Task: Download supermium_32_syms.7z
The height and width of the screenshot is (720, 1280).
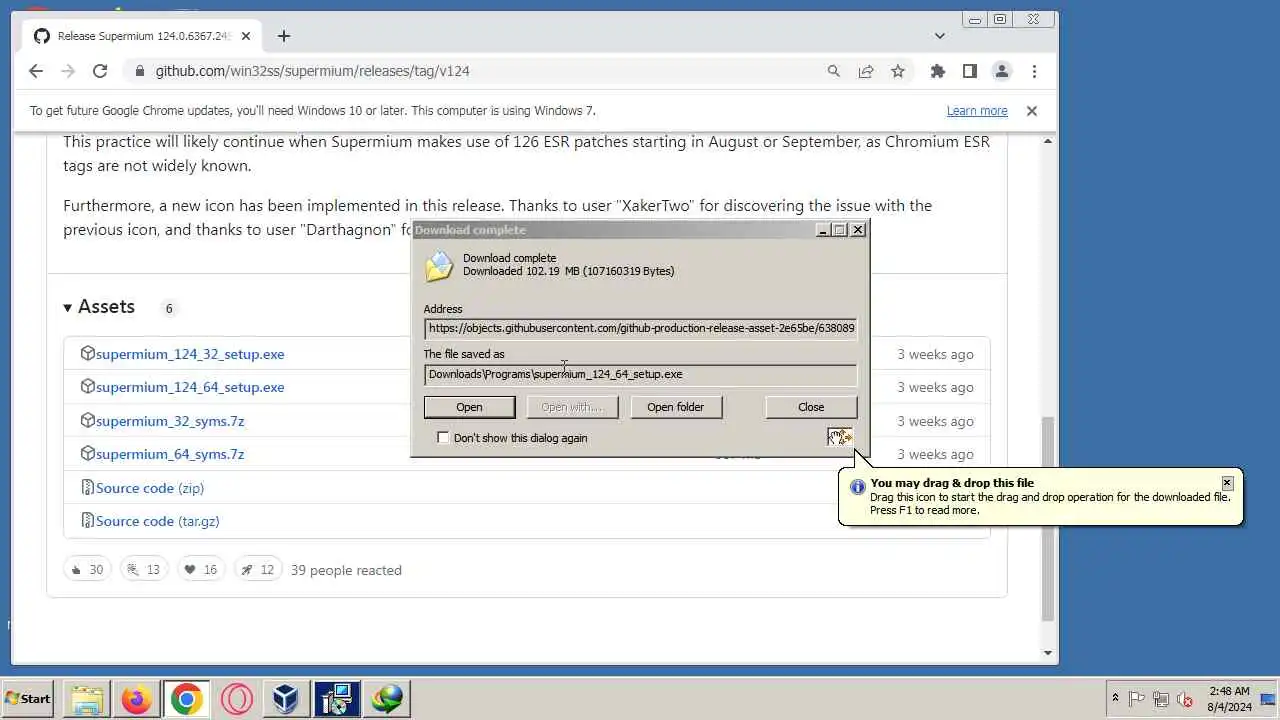Action: click(170, 421)
